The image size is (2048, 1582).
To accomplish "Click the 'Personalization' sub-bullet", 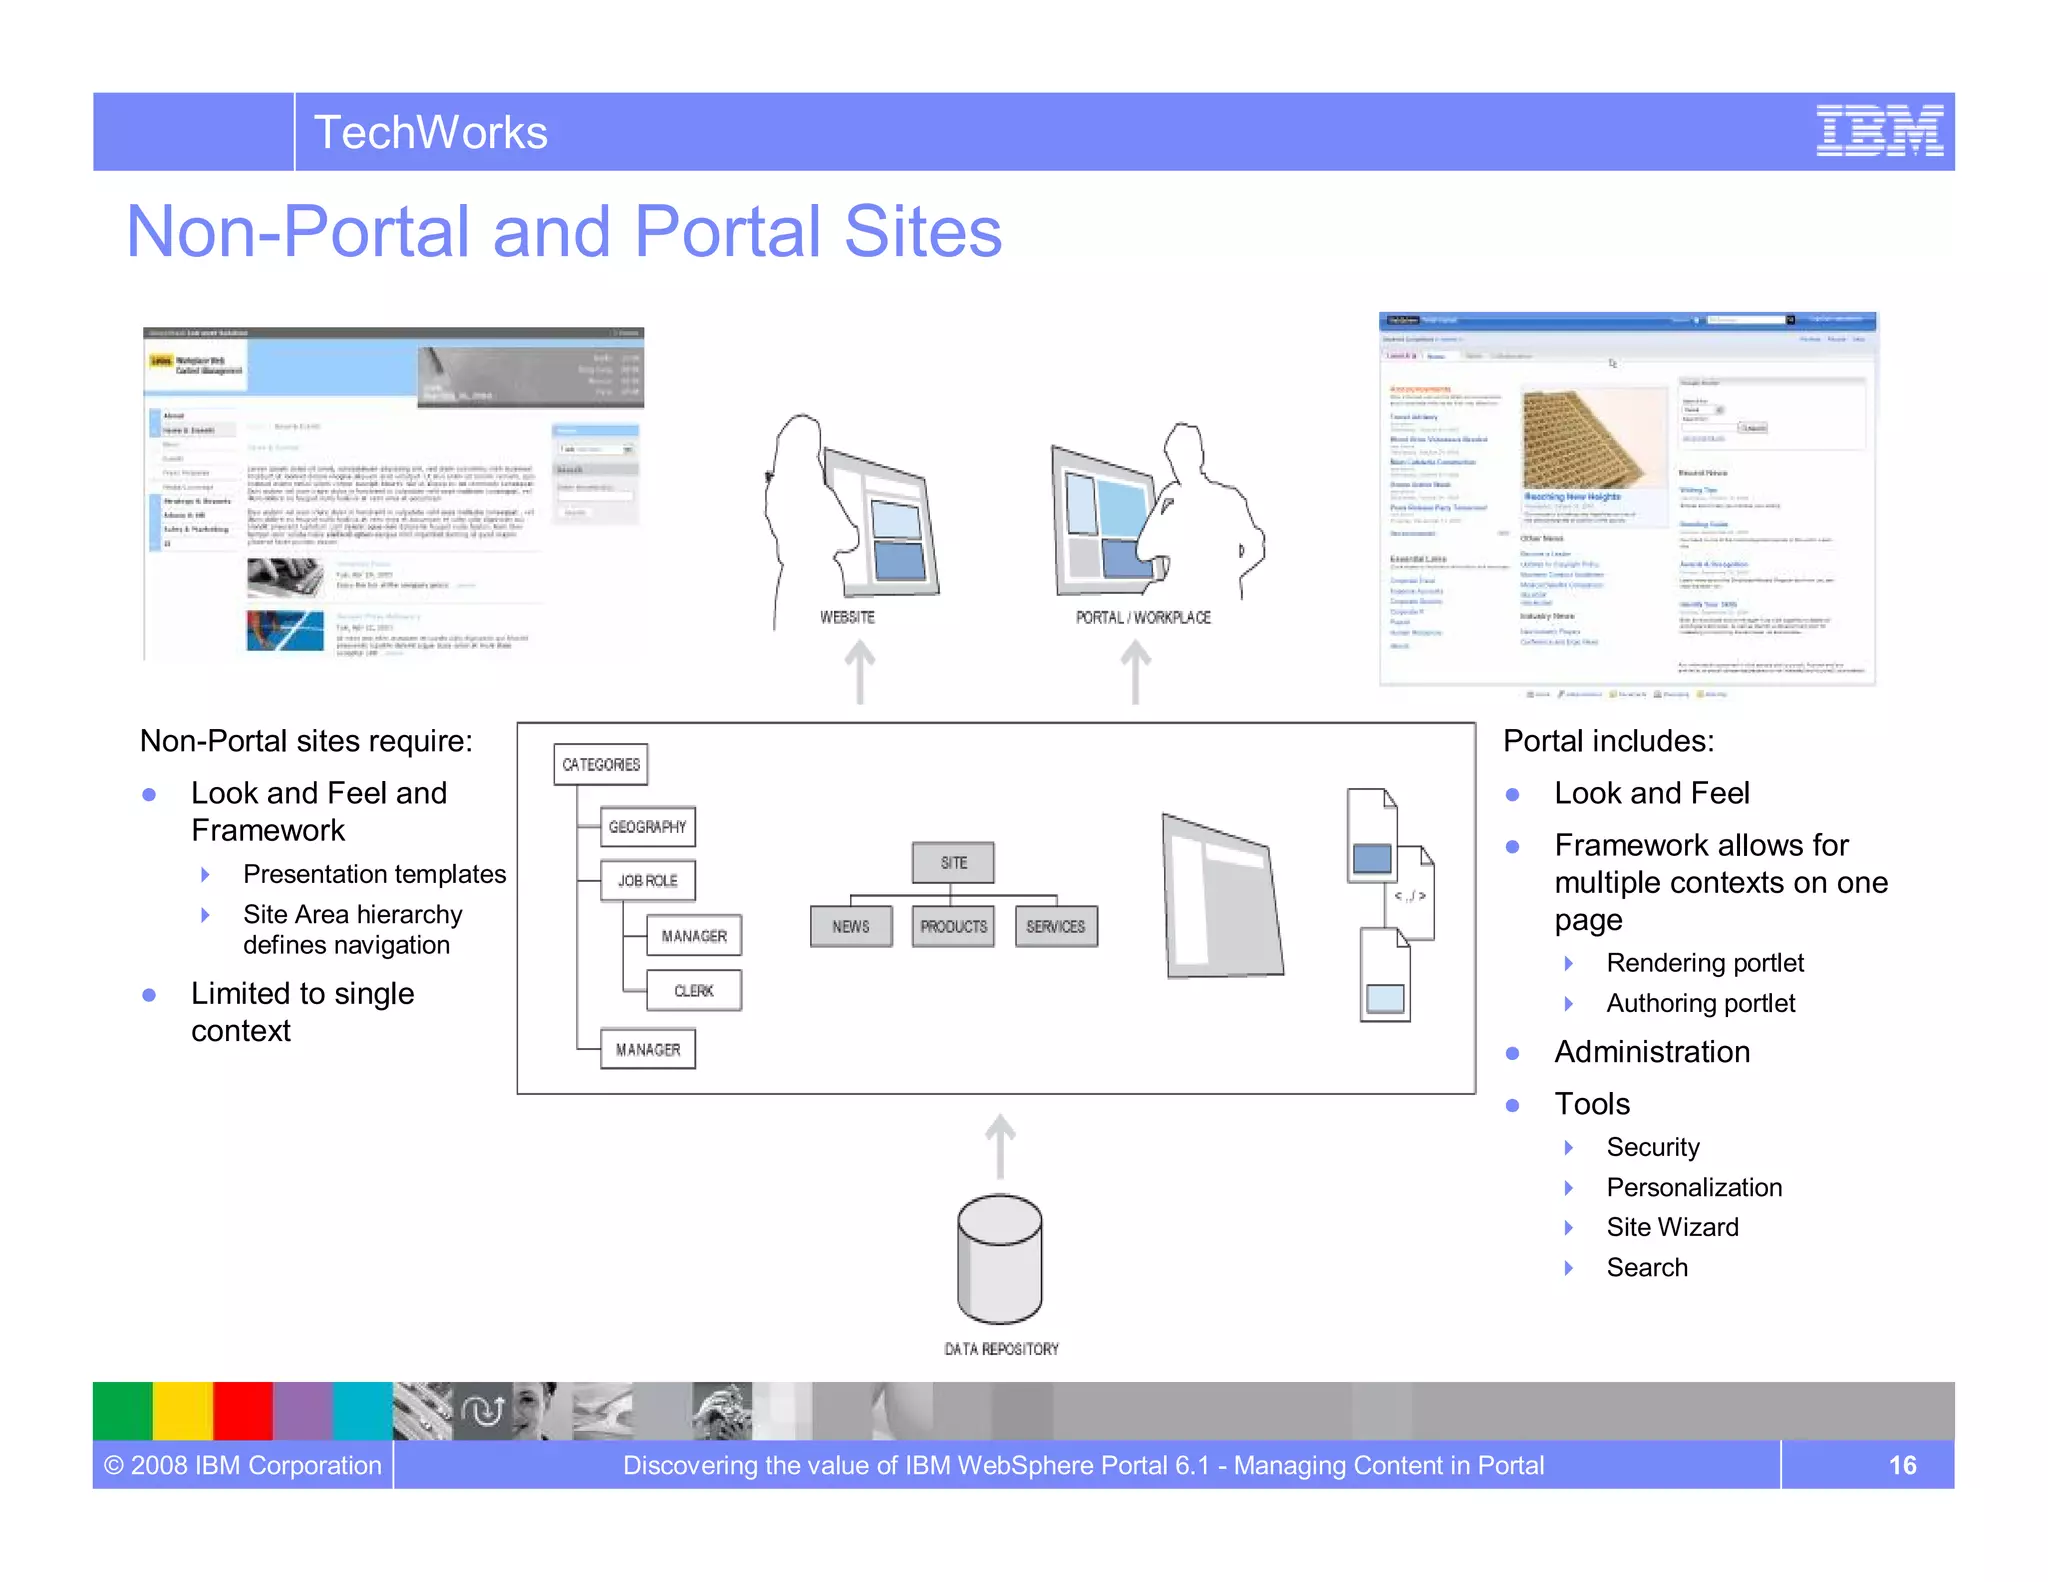I will (1694, 1187).
